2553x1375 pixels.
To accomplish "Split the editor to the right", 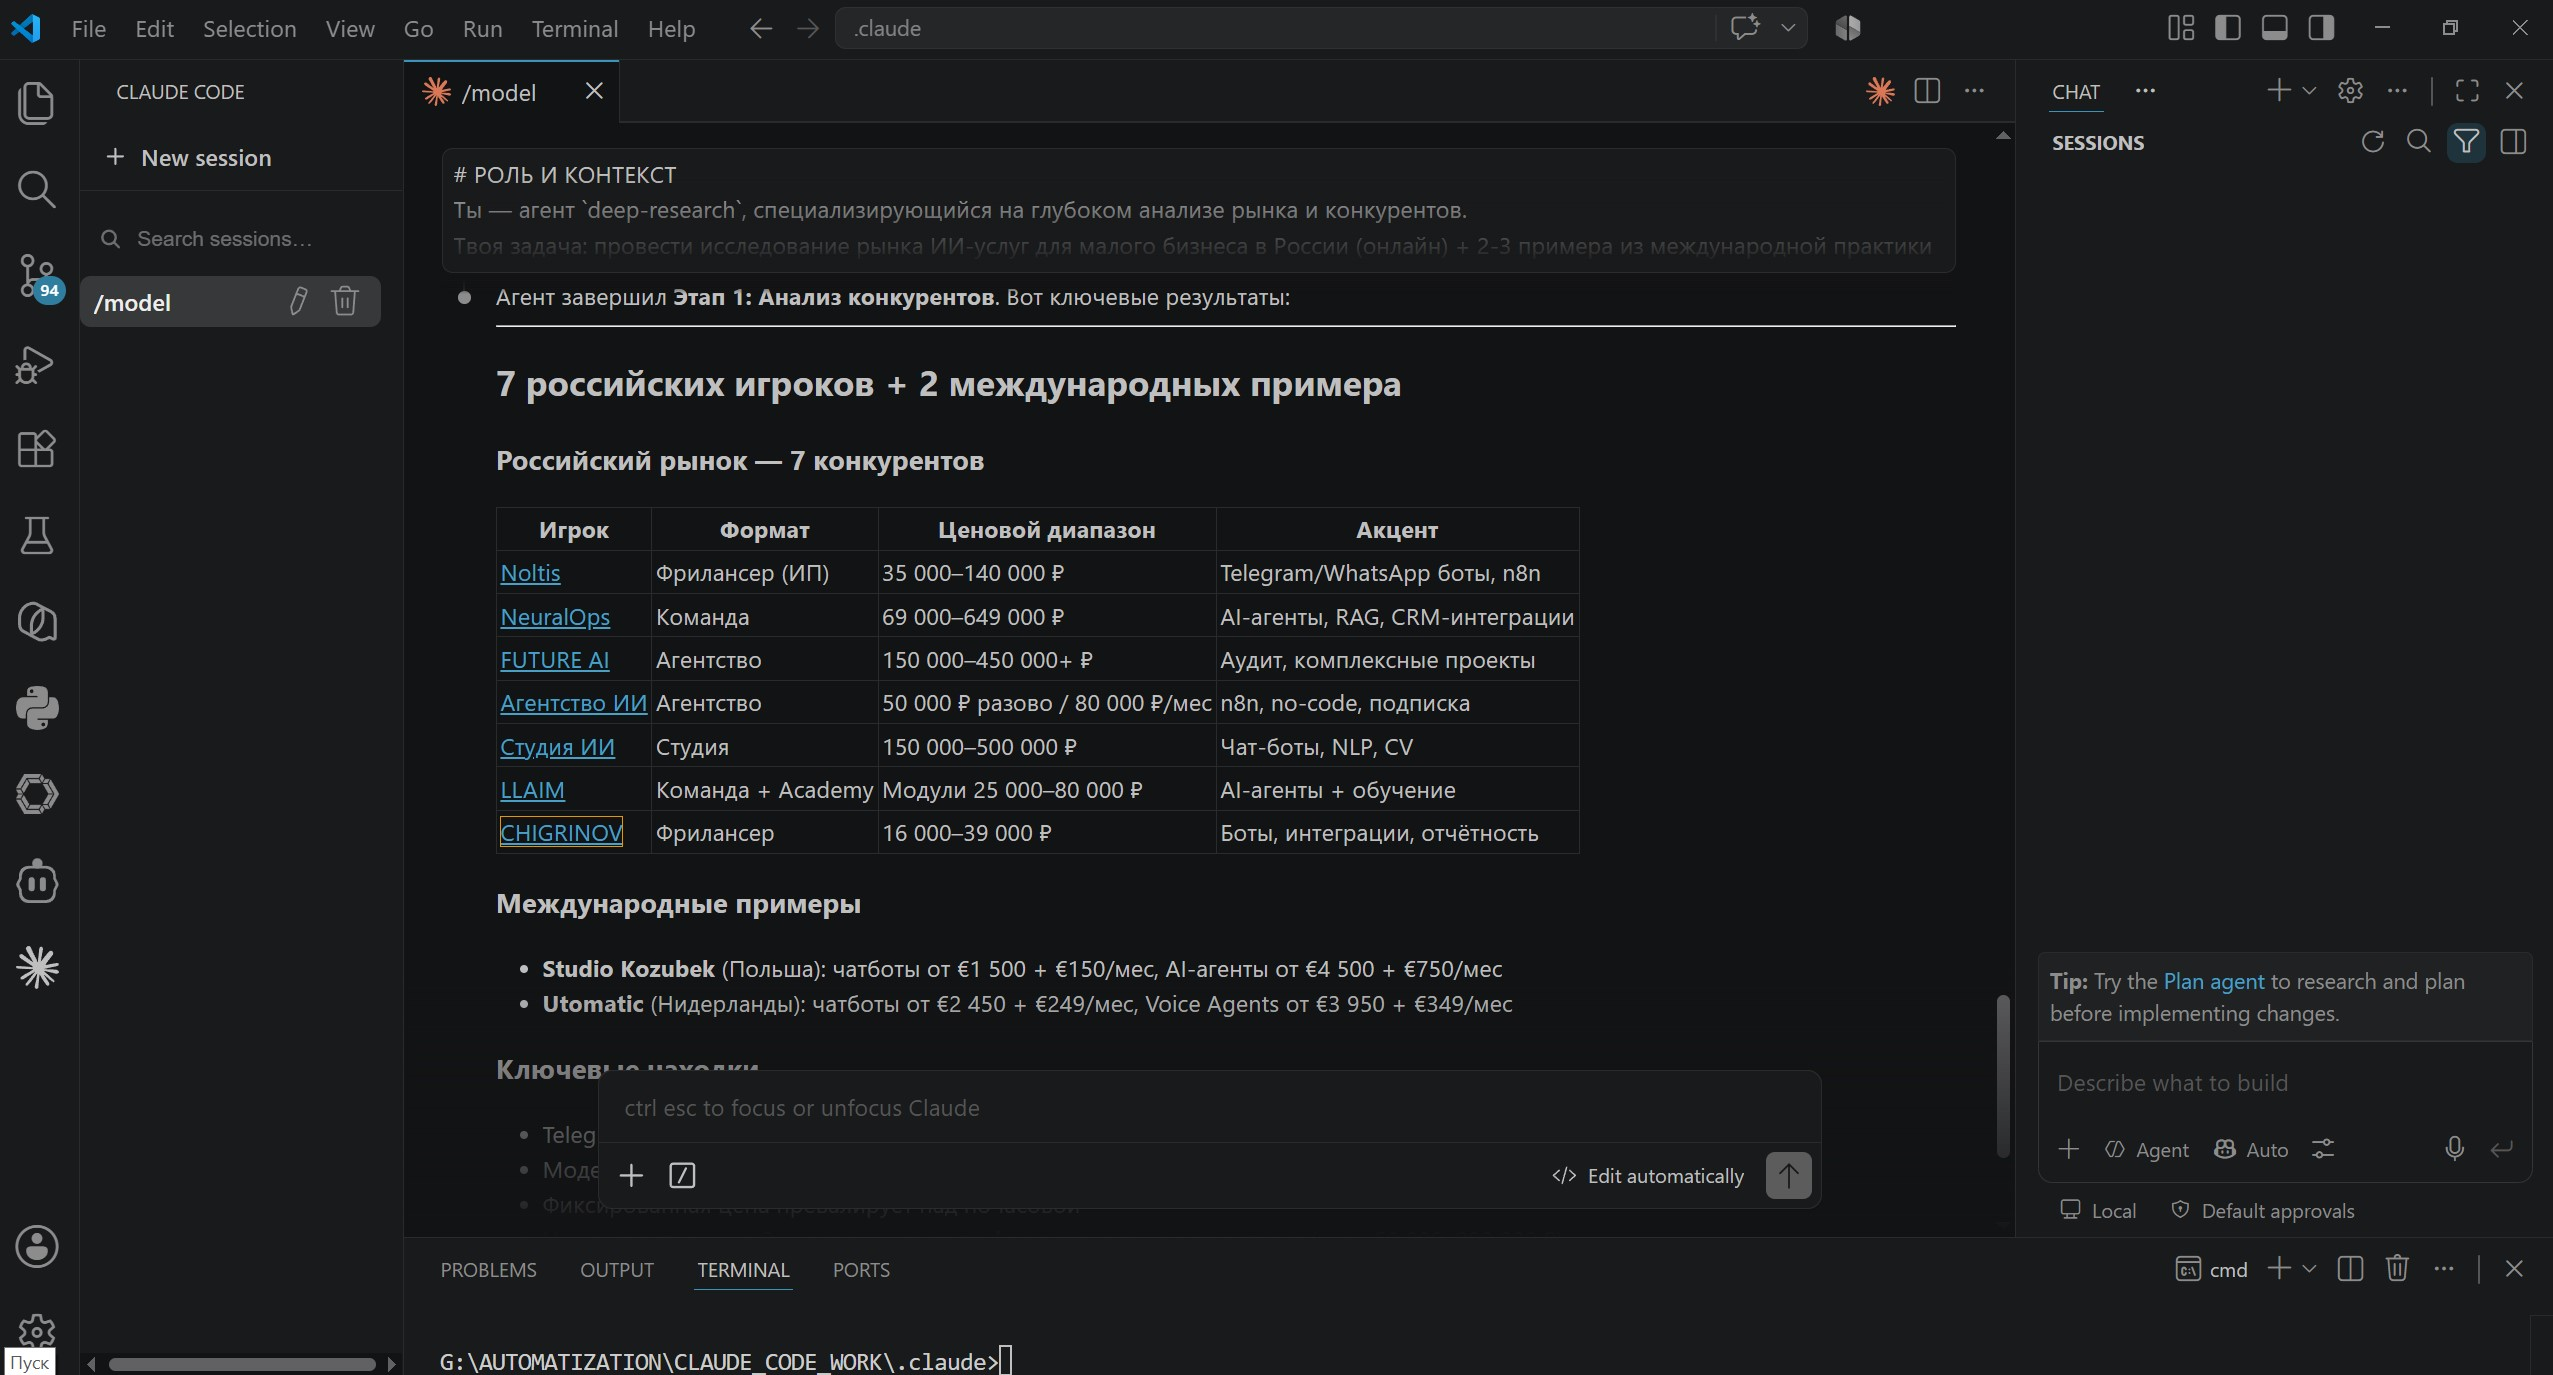I will click(1927, 91).
